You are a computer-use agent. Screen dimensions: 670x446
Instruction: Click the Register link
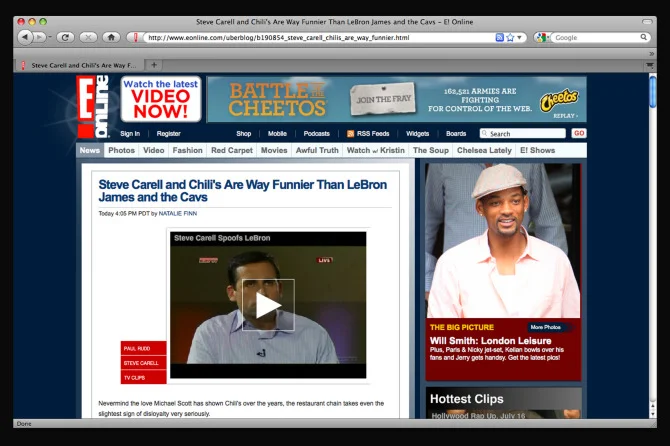point(168,134)
